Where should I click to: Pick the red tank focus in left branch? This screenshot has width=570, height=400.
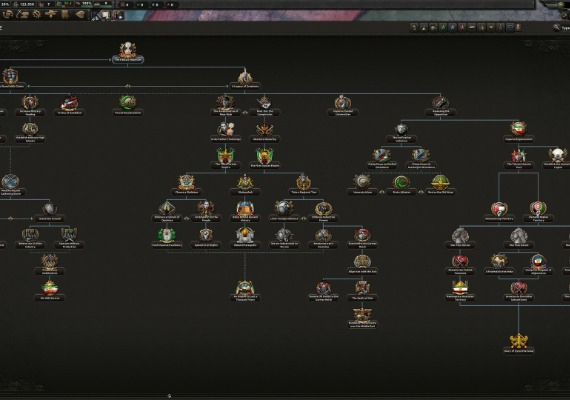pyautogui.click(x=69, y=105)
